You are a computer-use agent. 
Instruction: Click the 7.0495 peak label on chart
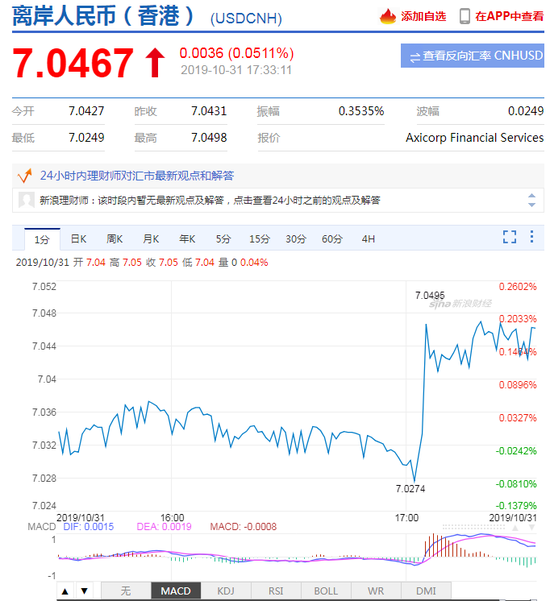pyautogui.click(x=430, y=296)
